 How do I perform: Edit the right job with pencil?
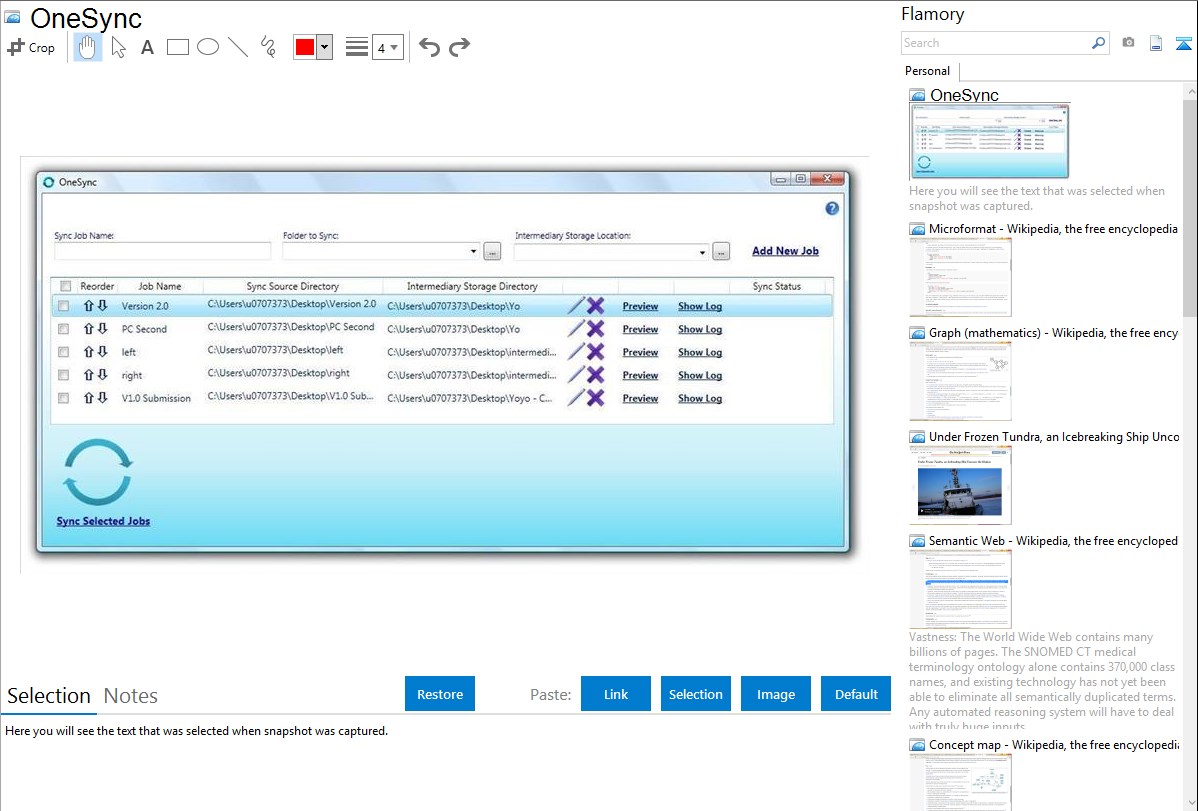tap(576, 375)
